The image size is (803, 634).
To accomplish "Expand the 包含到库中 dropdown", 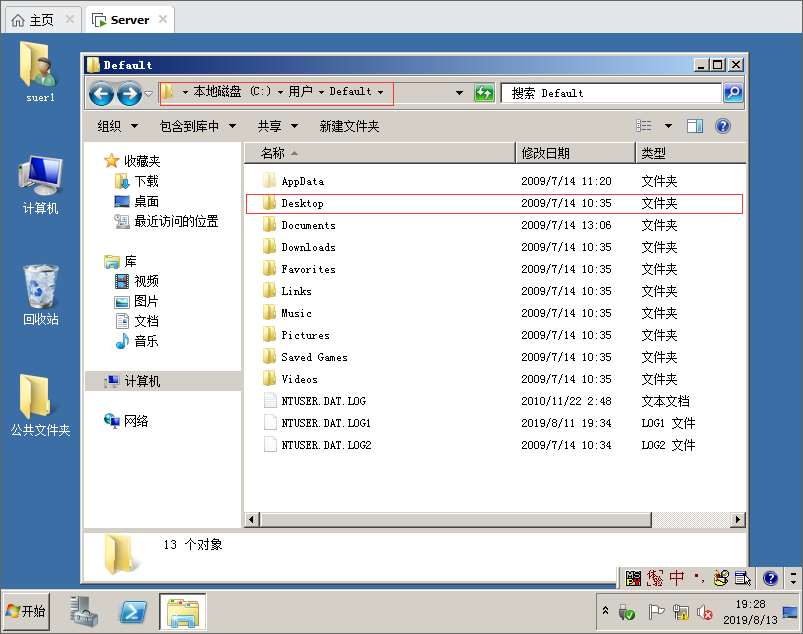I will tap(197, 126).
